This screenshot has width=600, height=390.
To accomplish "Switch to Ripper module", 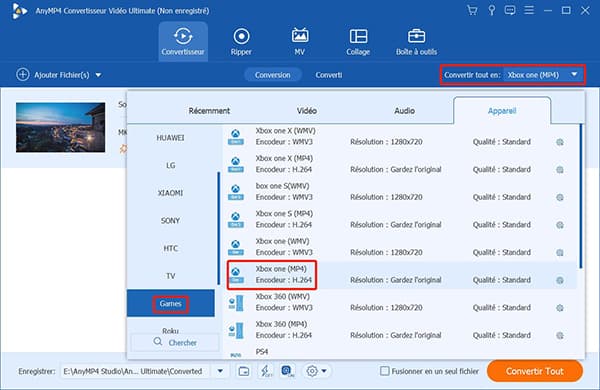I will (x=241, y=41).
